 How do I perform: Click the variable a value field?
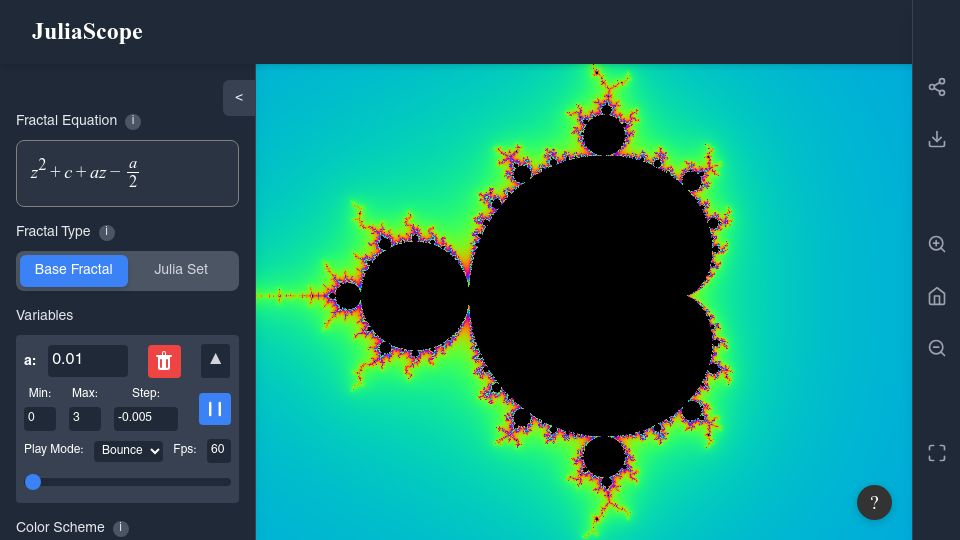88,360
